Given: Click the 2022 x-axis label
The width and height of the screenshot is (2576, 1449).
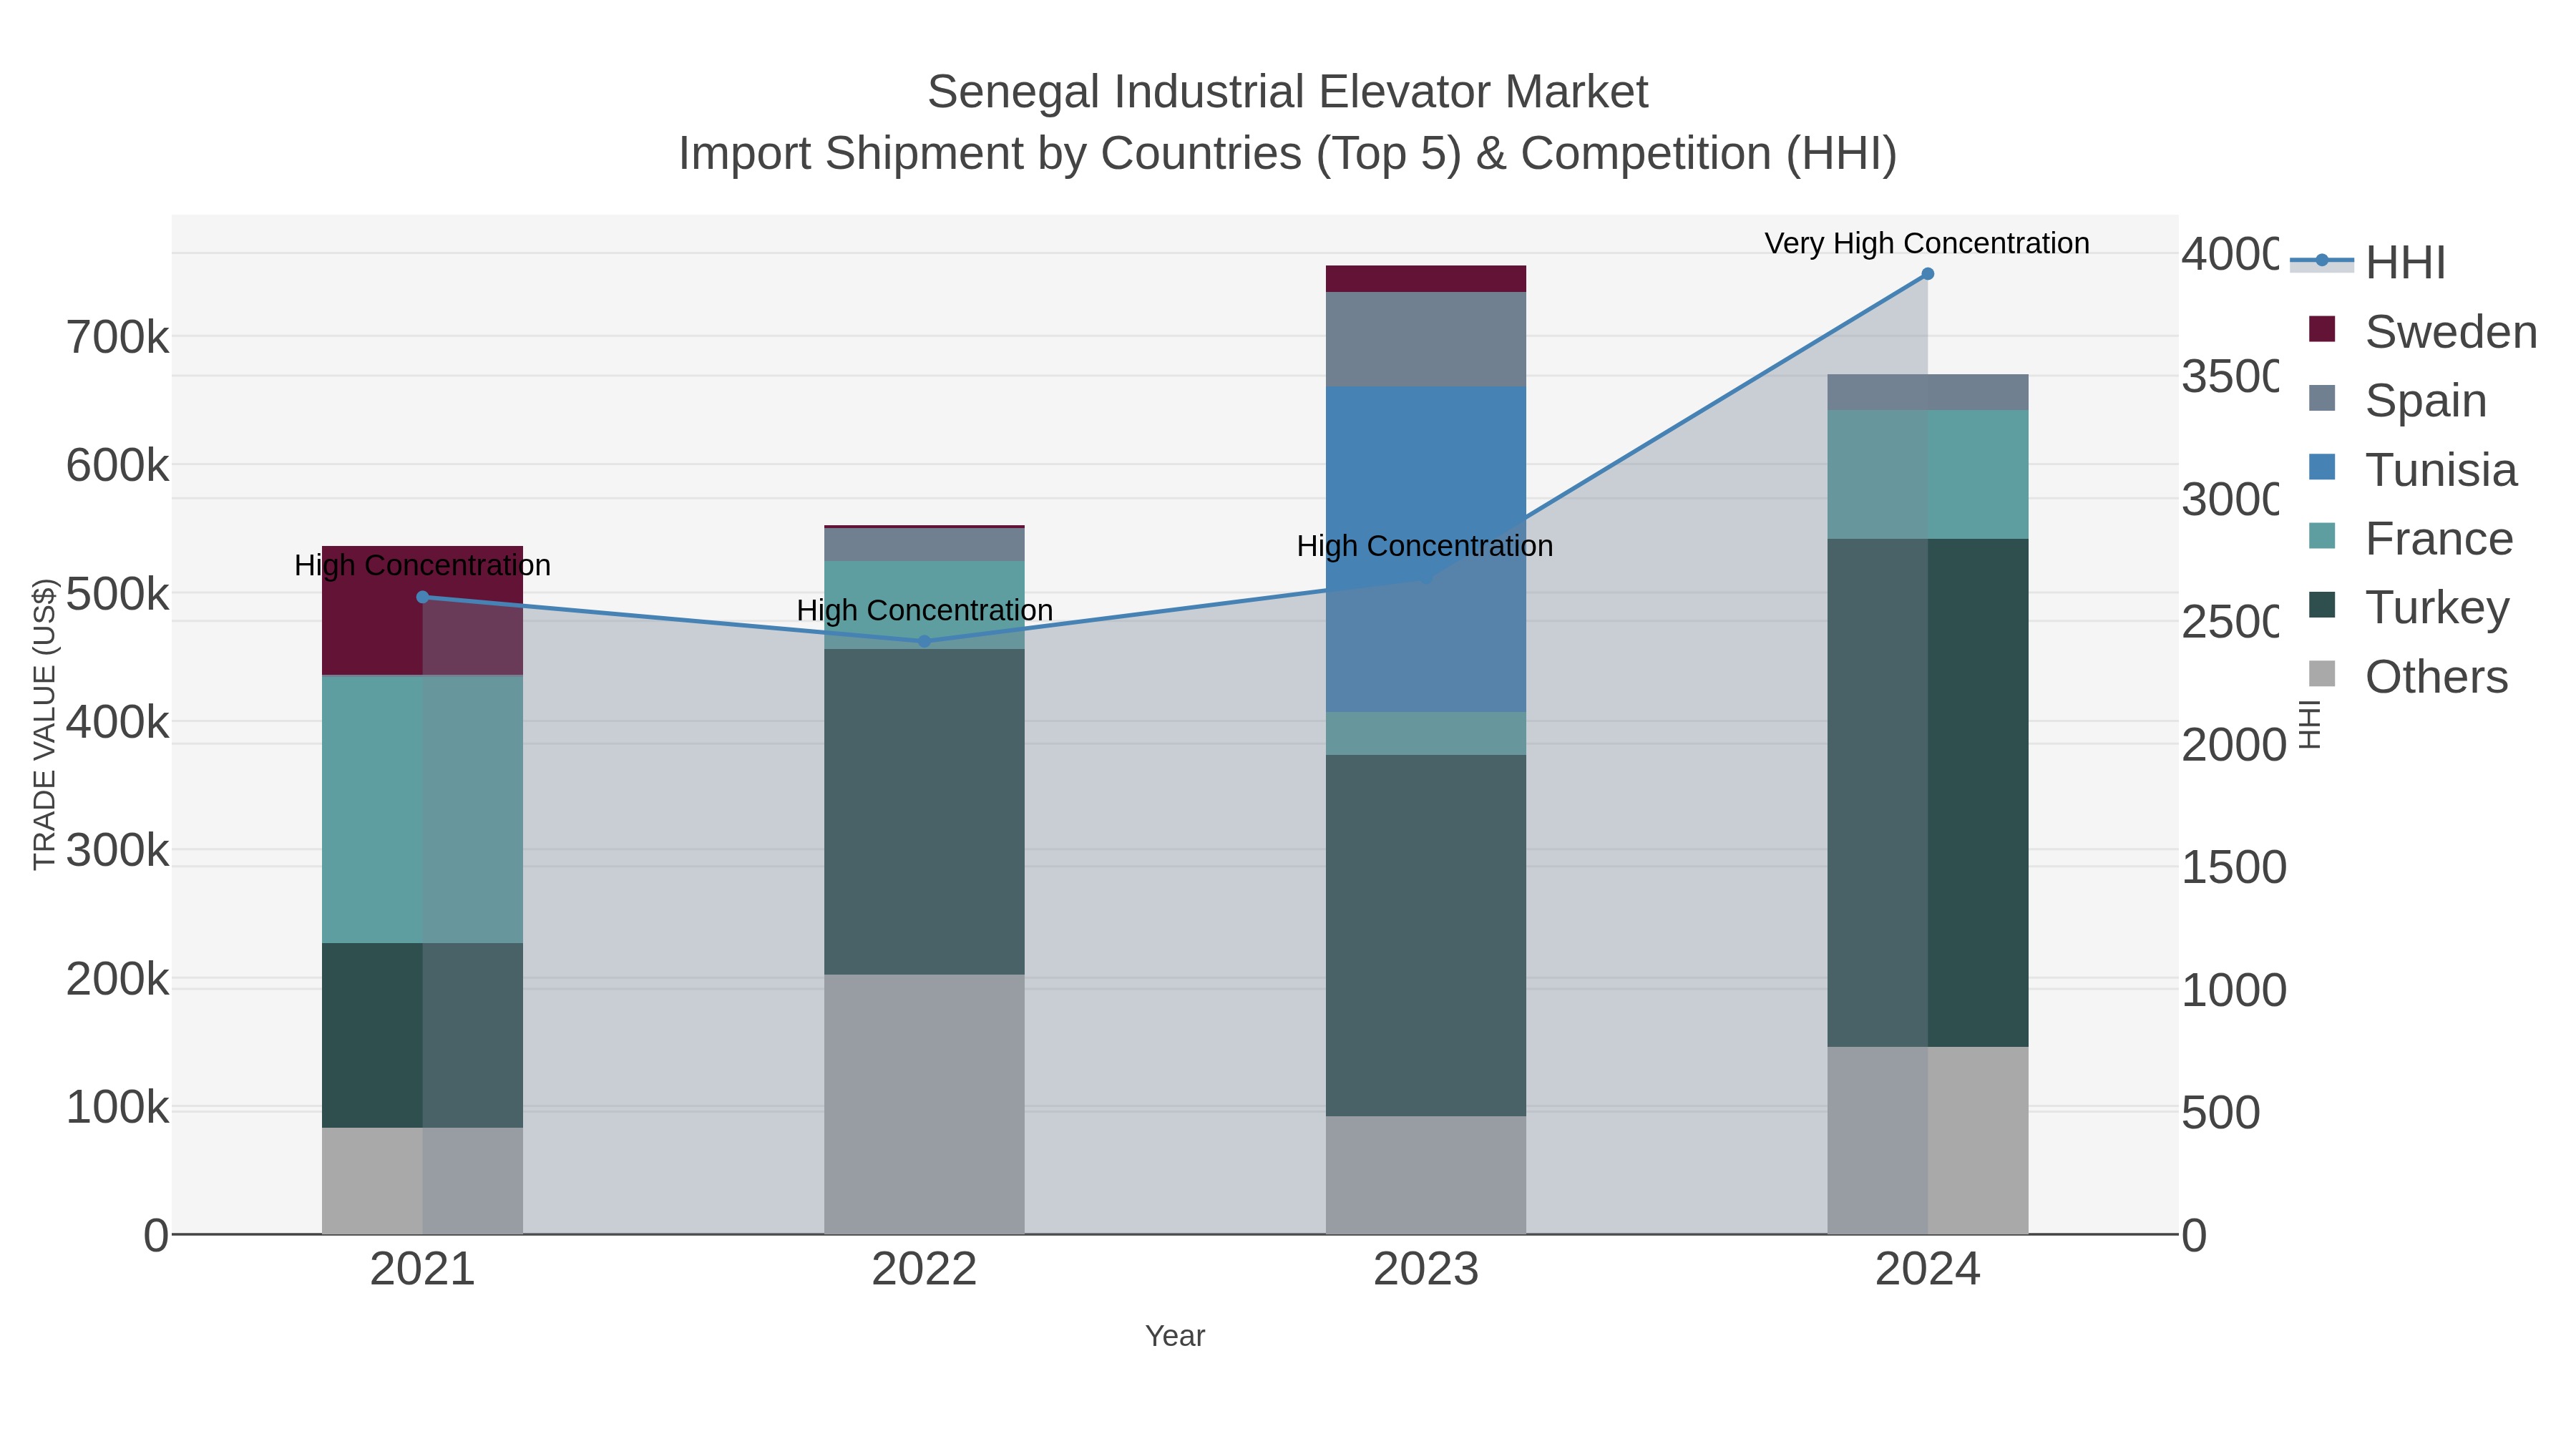Looking at the screenshot, I should click(924, 1269).
